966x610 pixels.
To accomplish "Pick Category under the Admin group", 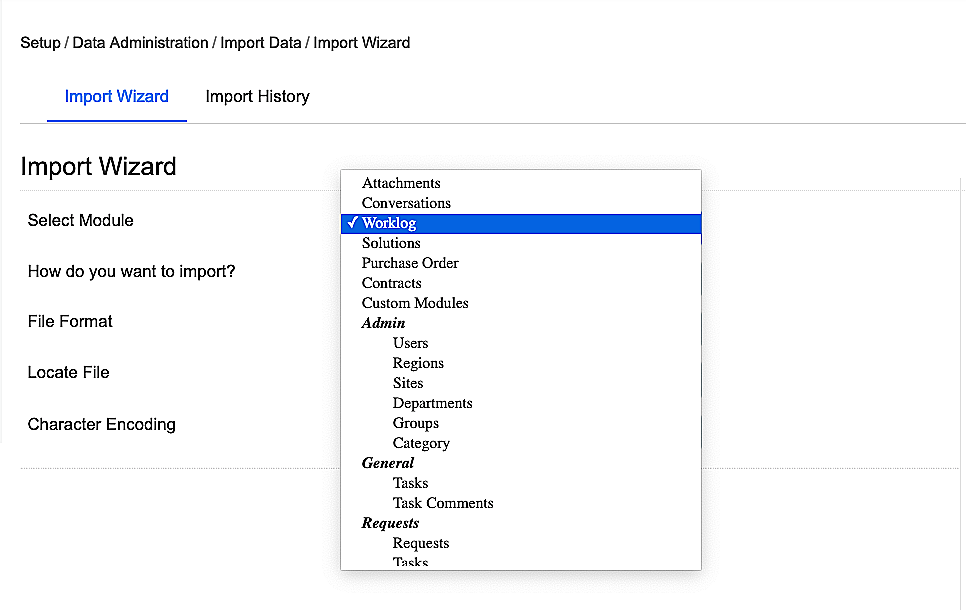I will (x=421, y=443).
